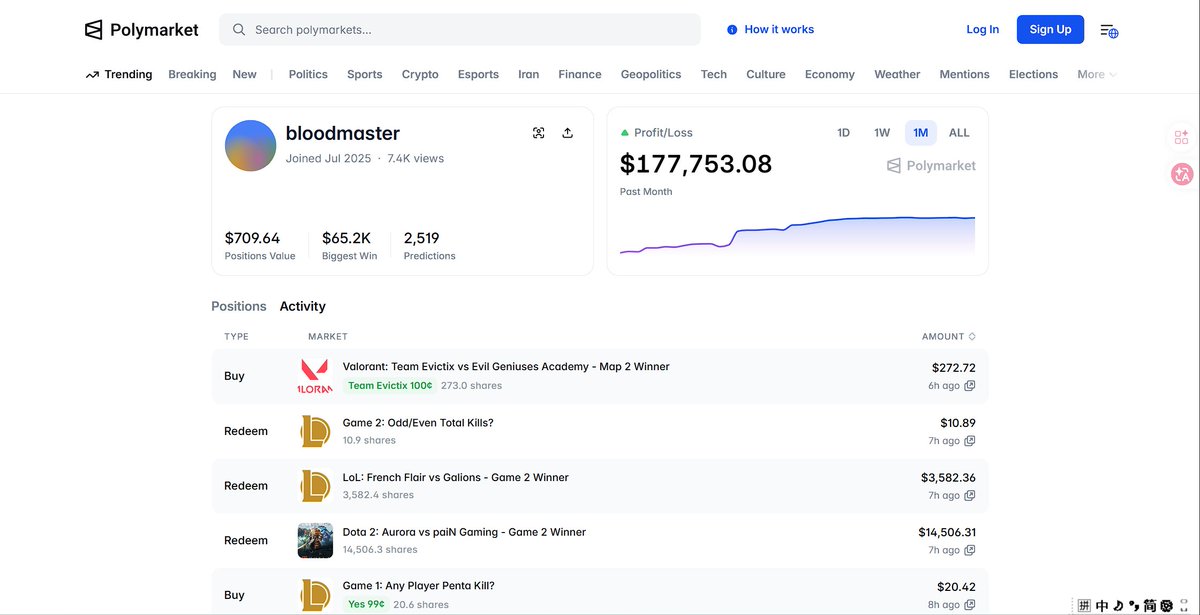This screenshot has height=615, width=1200.
Task: Click the Sign Up button
Action: 1050,30
